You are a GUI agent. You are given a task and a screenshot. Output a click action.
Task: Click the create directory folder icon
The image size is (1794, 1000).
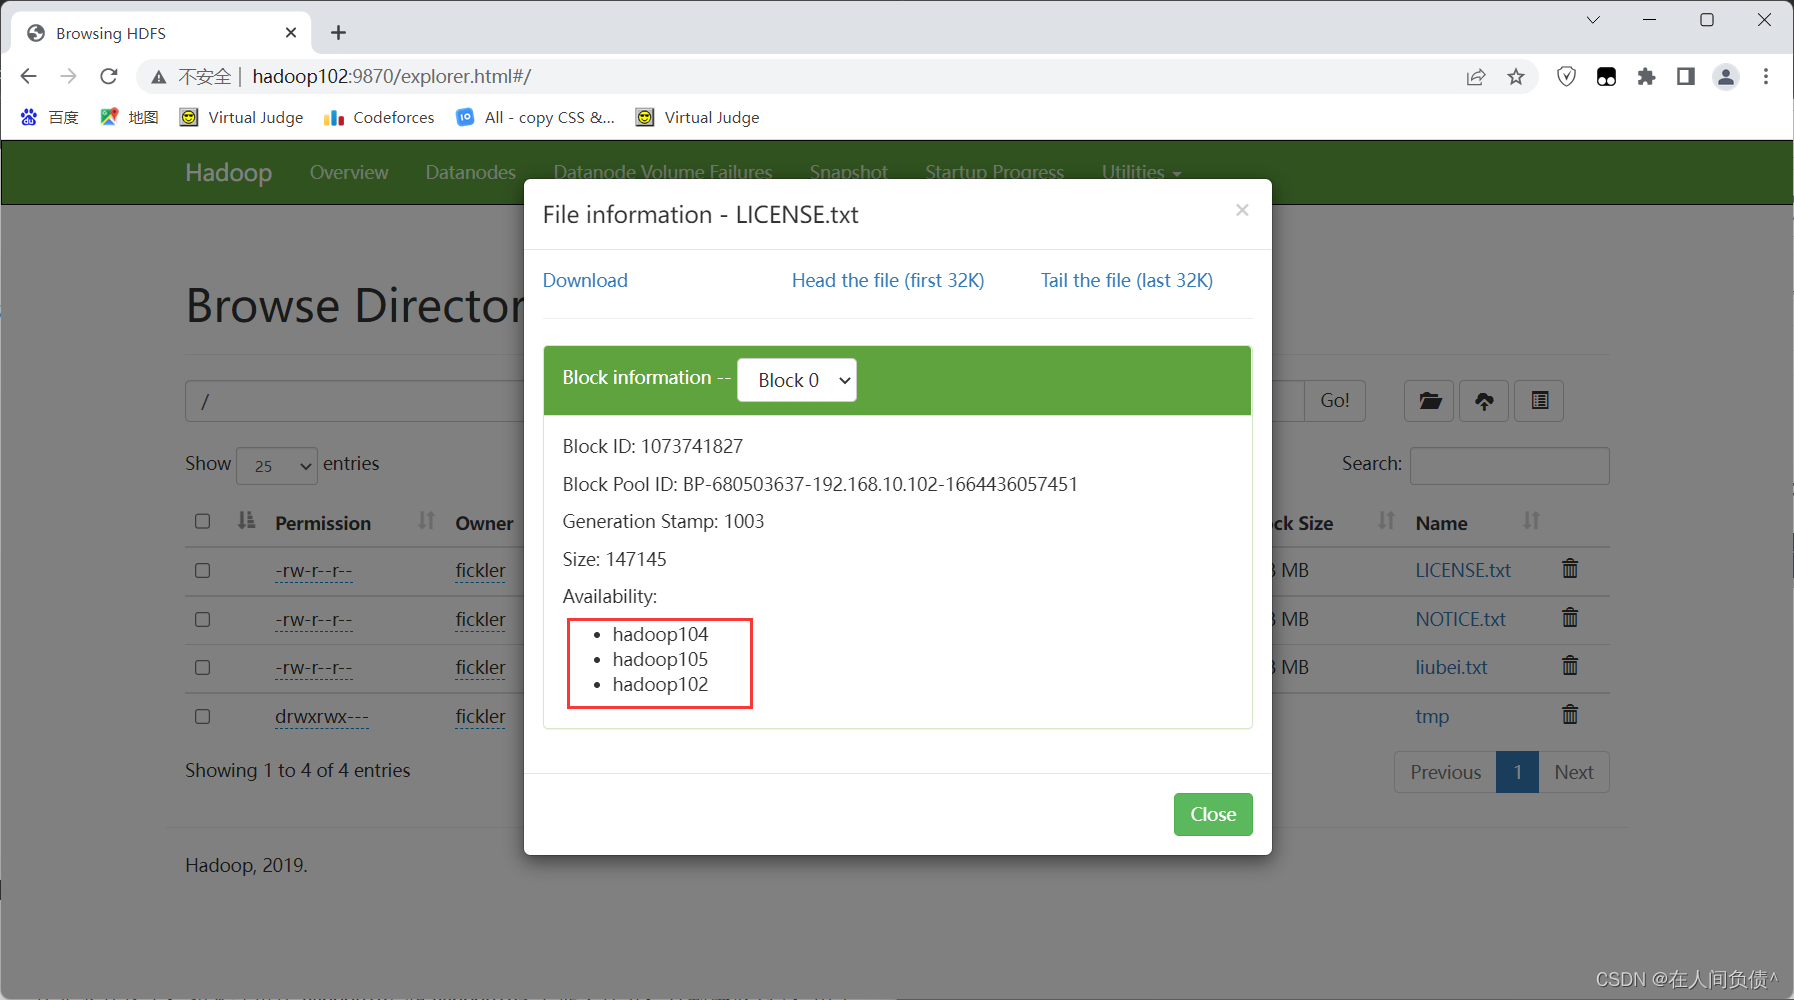click(1429, 401)
